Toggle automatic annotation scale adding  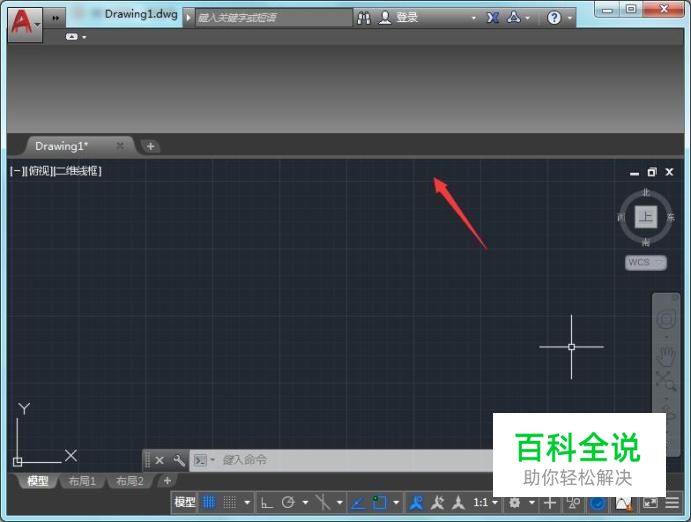[x=437, y=503]
